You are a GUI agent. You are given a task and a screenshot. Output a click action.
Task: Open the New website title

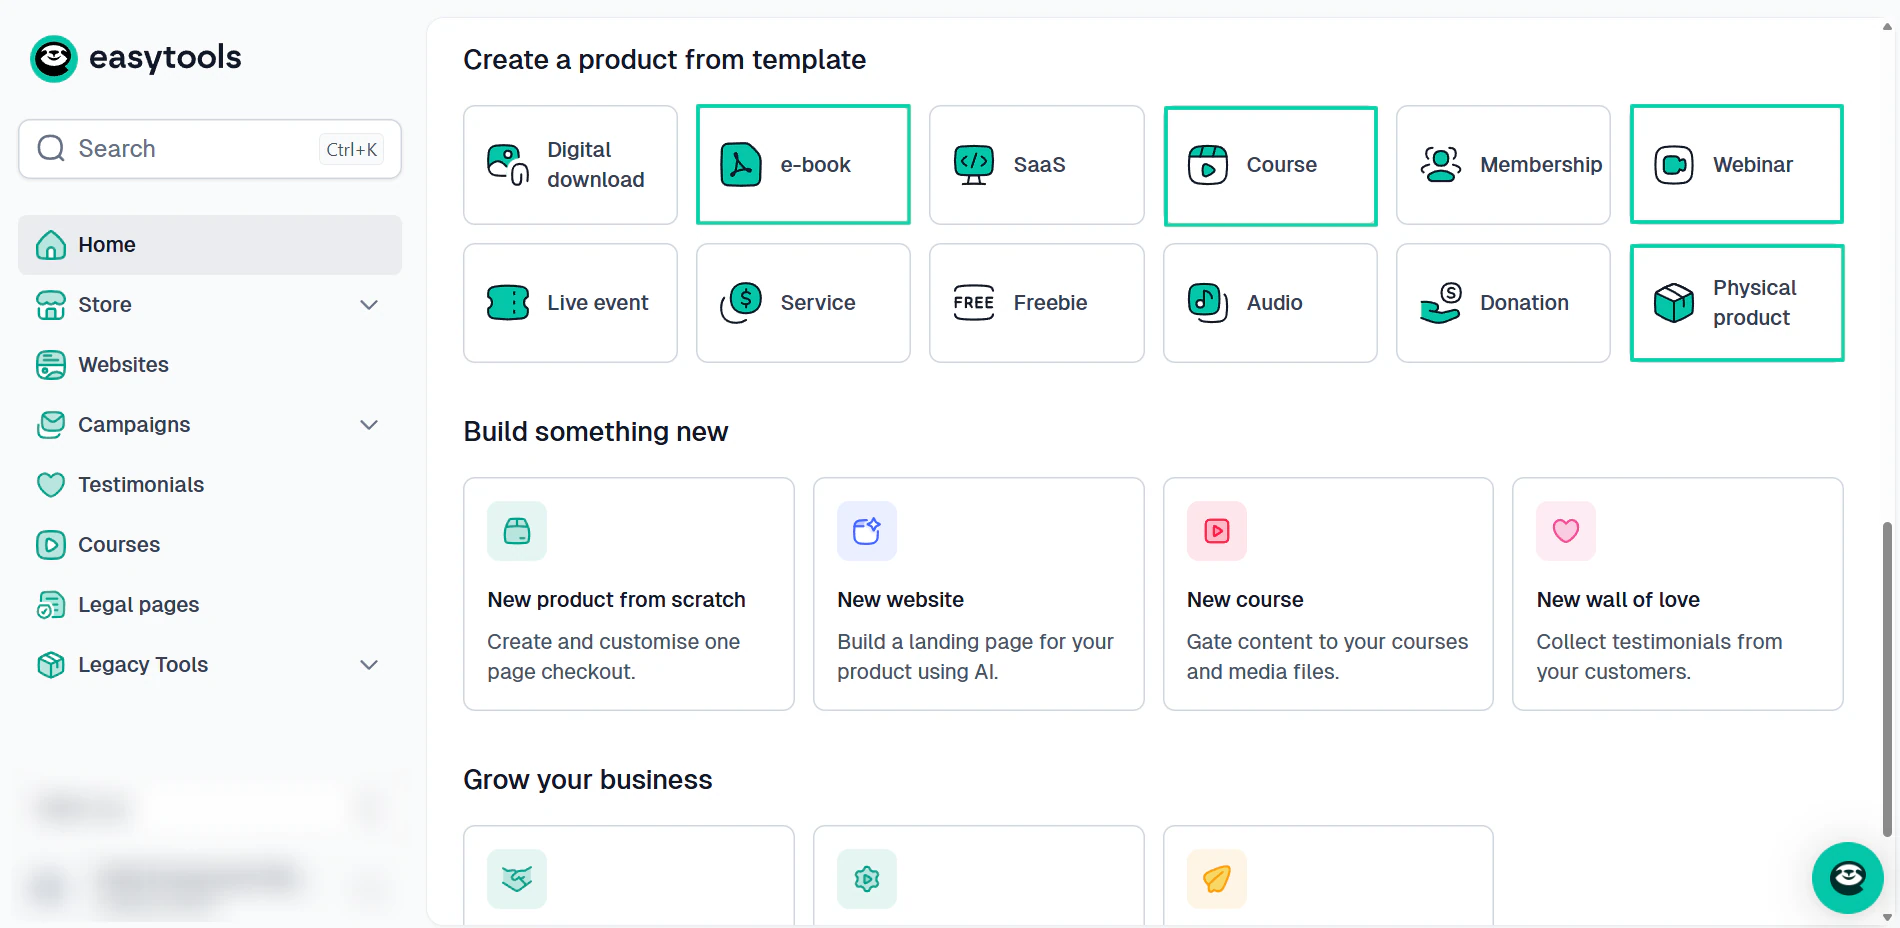901,600
